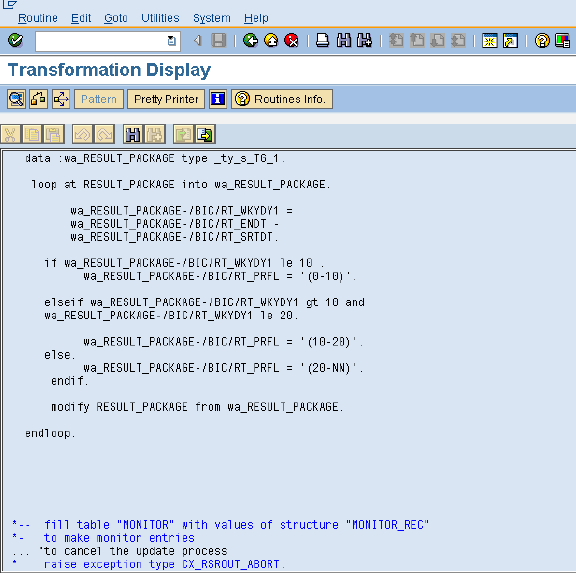Click the Previous Page icon
The image size is (576, 573).
[417, 40]
